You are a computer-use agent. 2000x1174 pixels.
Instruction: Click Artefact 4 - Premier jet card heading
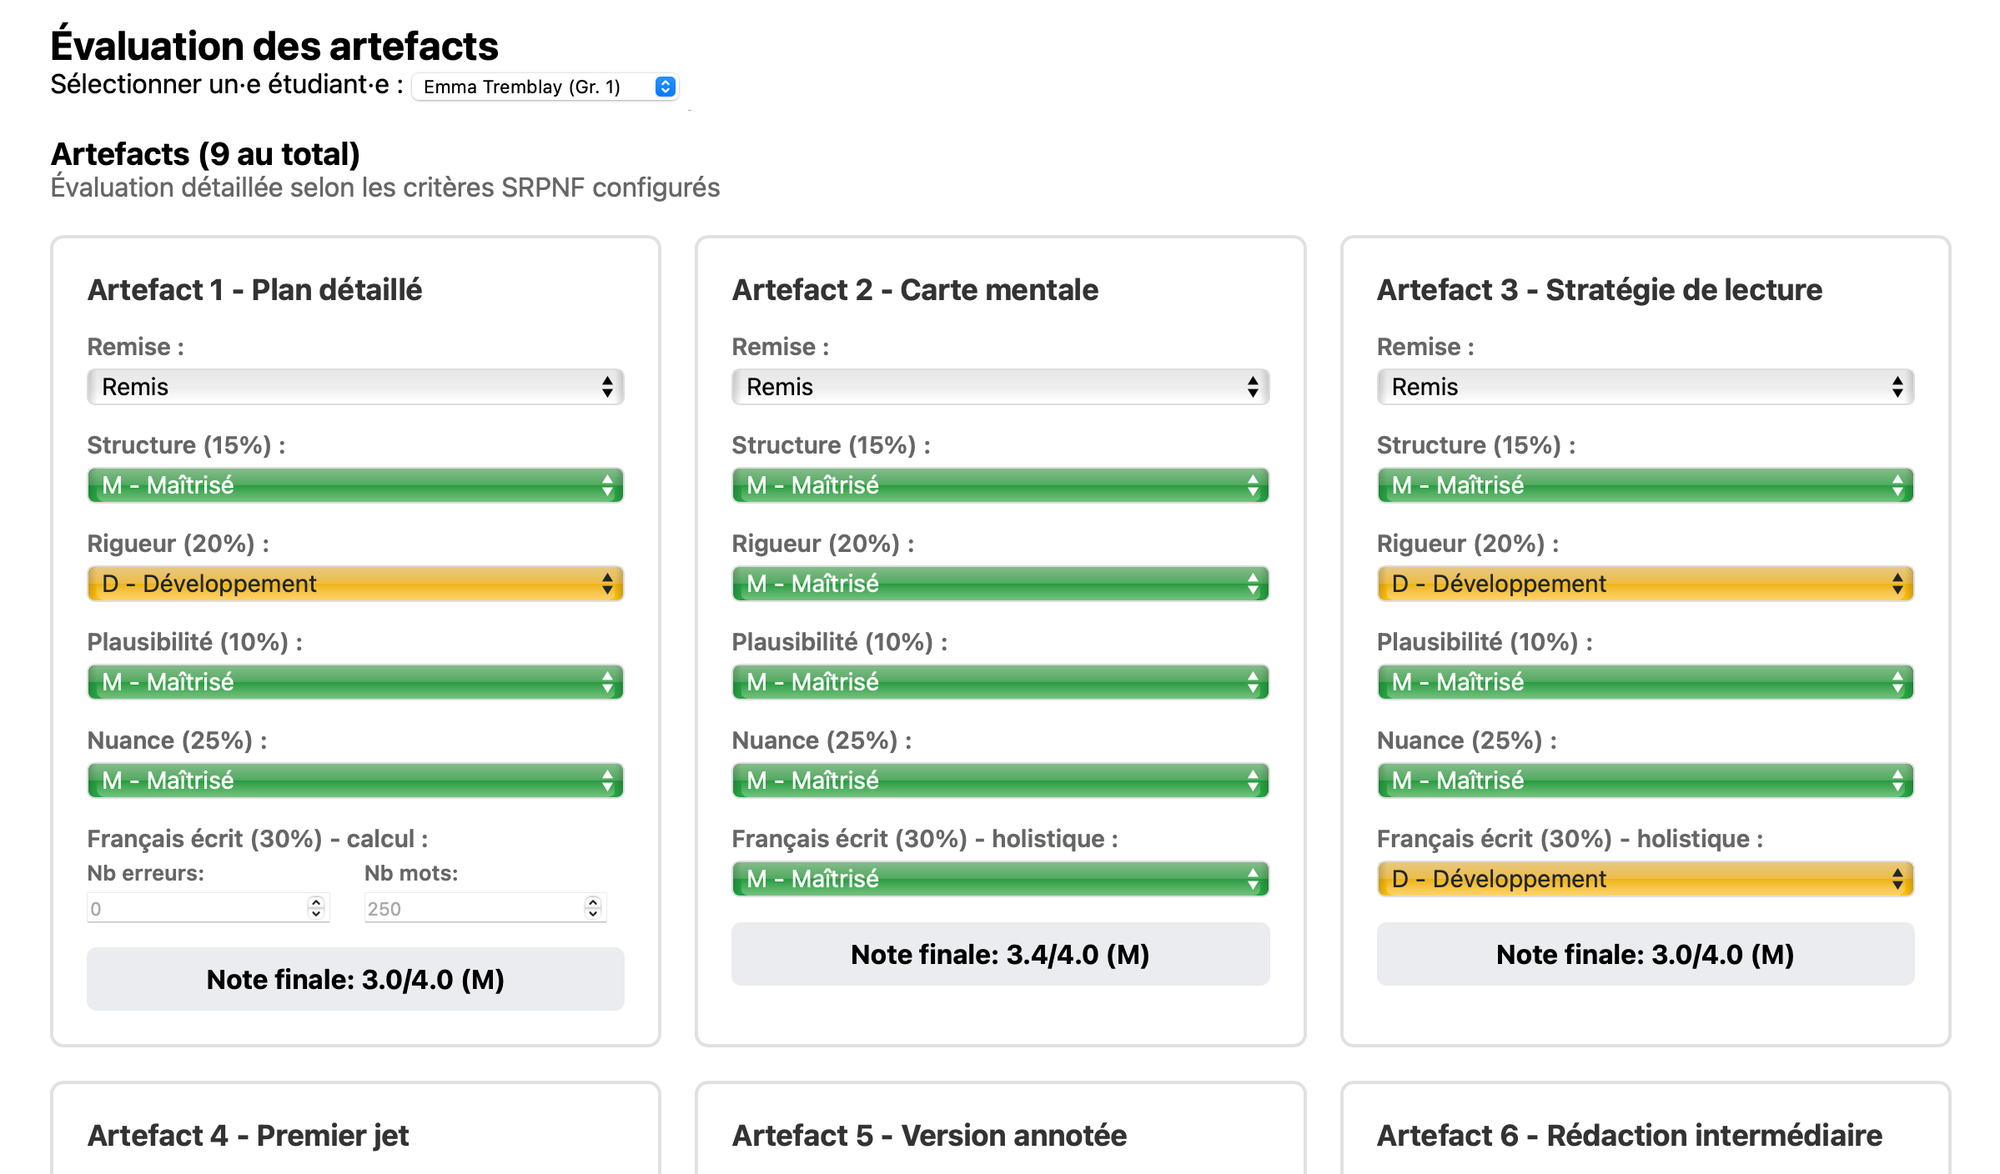point(248,1135)
